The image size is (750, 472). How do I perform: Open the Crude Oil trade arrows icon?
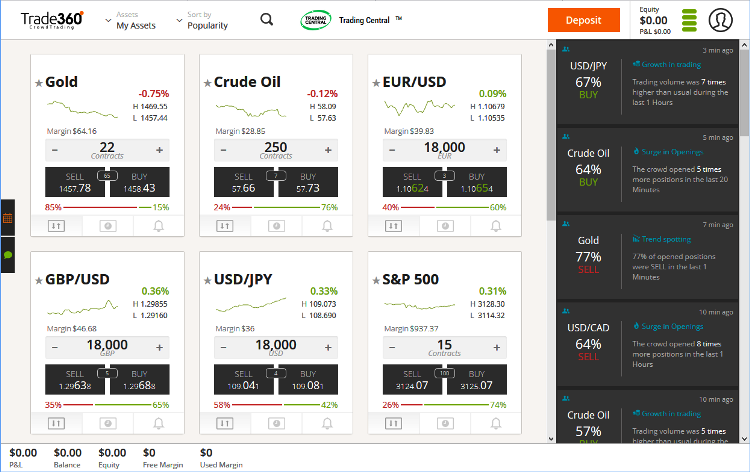tap(225, 226)
